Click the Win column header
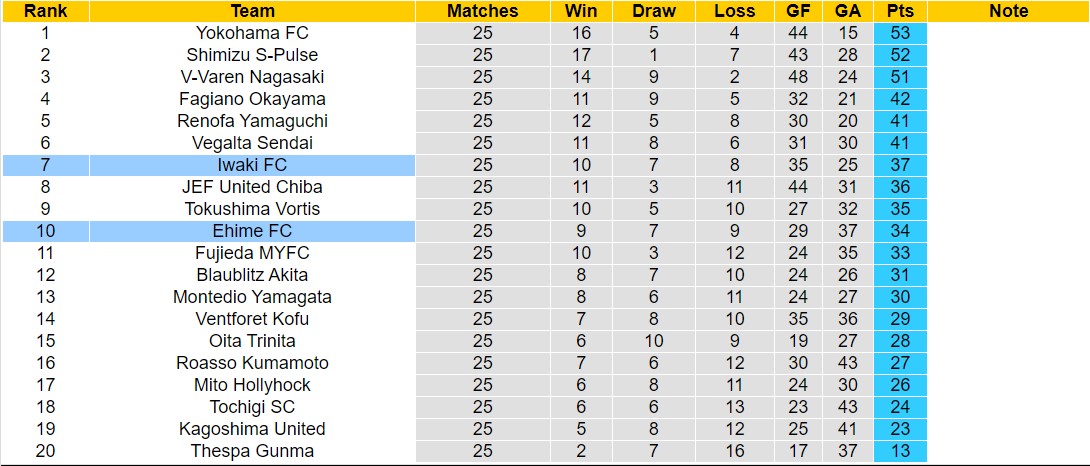 click(581, 11)
